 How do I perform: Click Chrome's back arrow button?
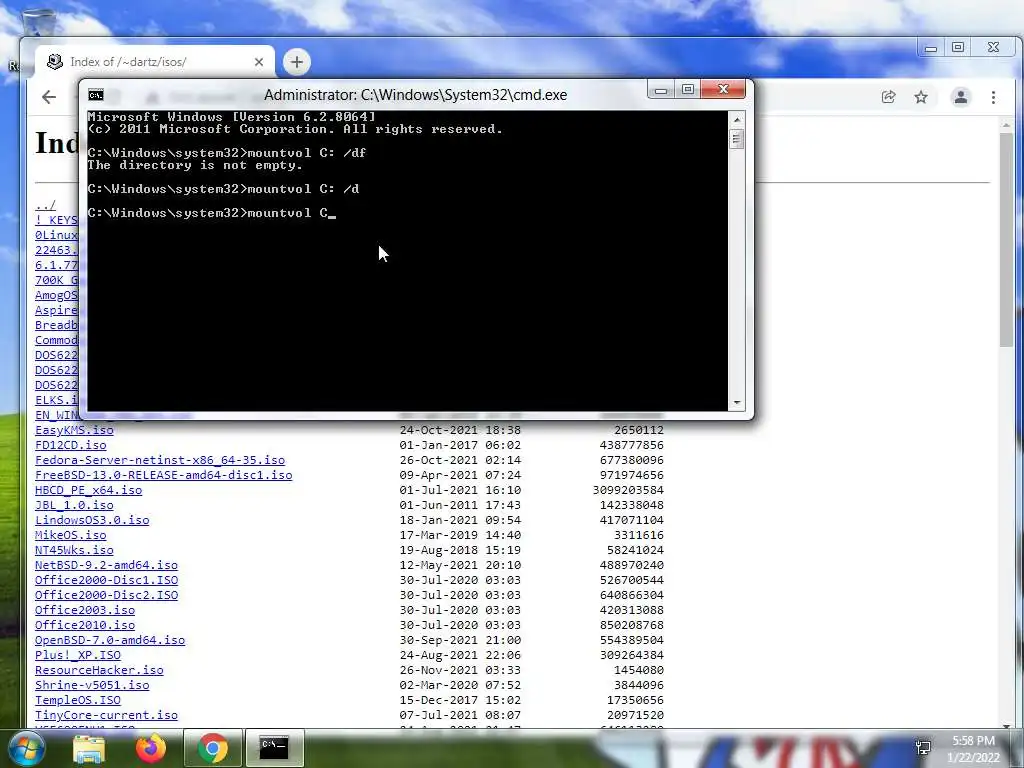(x=49, y=97)
